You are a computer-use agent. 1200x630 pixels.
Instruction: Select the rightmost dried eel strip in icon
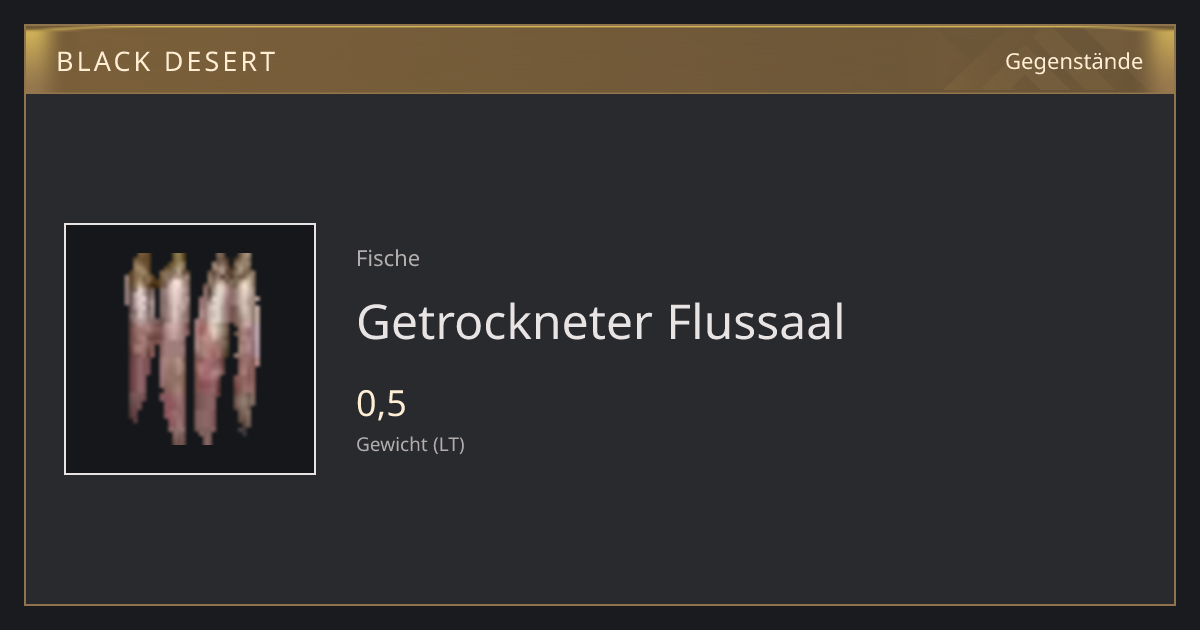click(x=245, y=340)
